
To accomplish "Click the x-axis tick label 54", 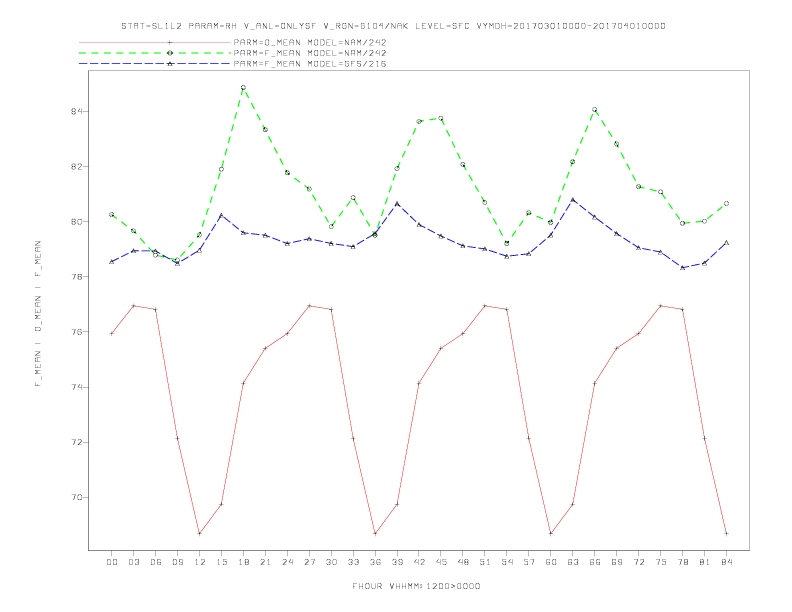I will pyautogui.click(x=507, y=562).
